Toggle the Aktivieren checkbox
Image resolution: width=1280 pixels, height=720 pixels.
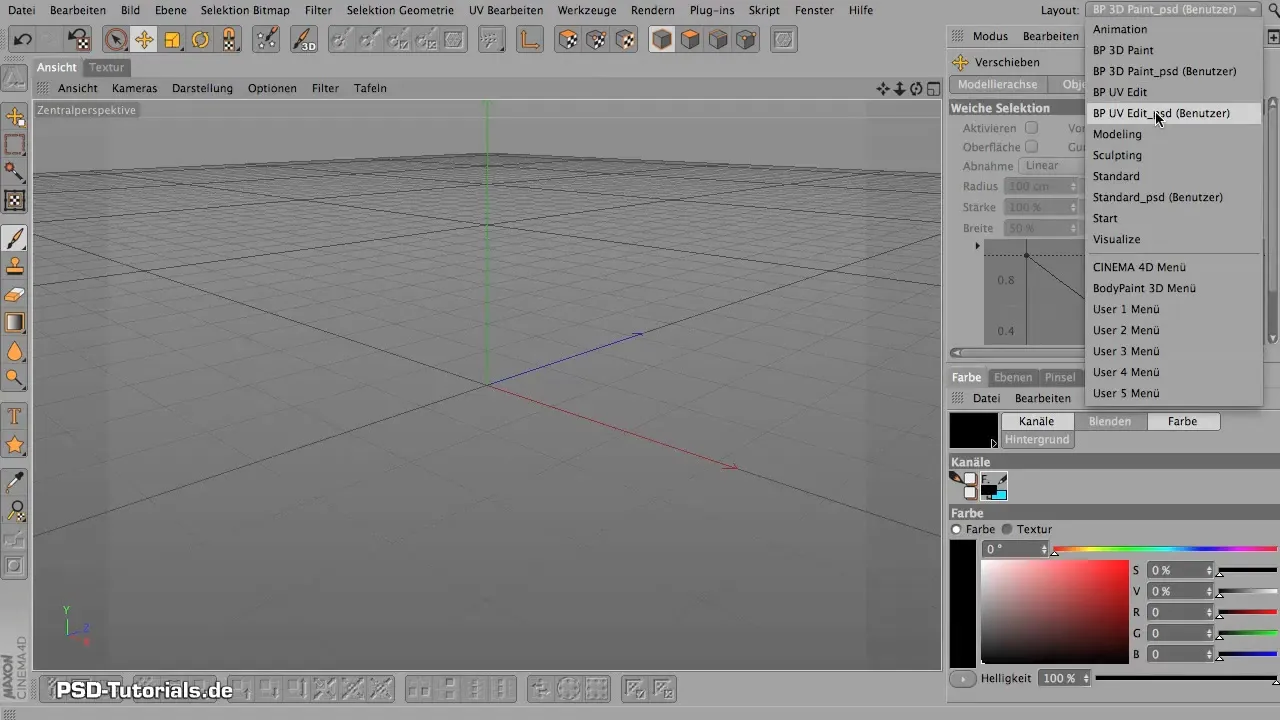[x=1031, y=128]
